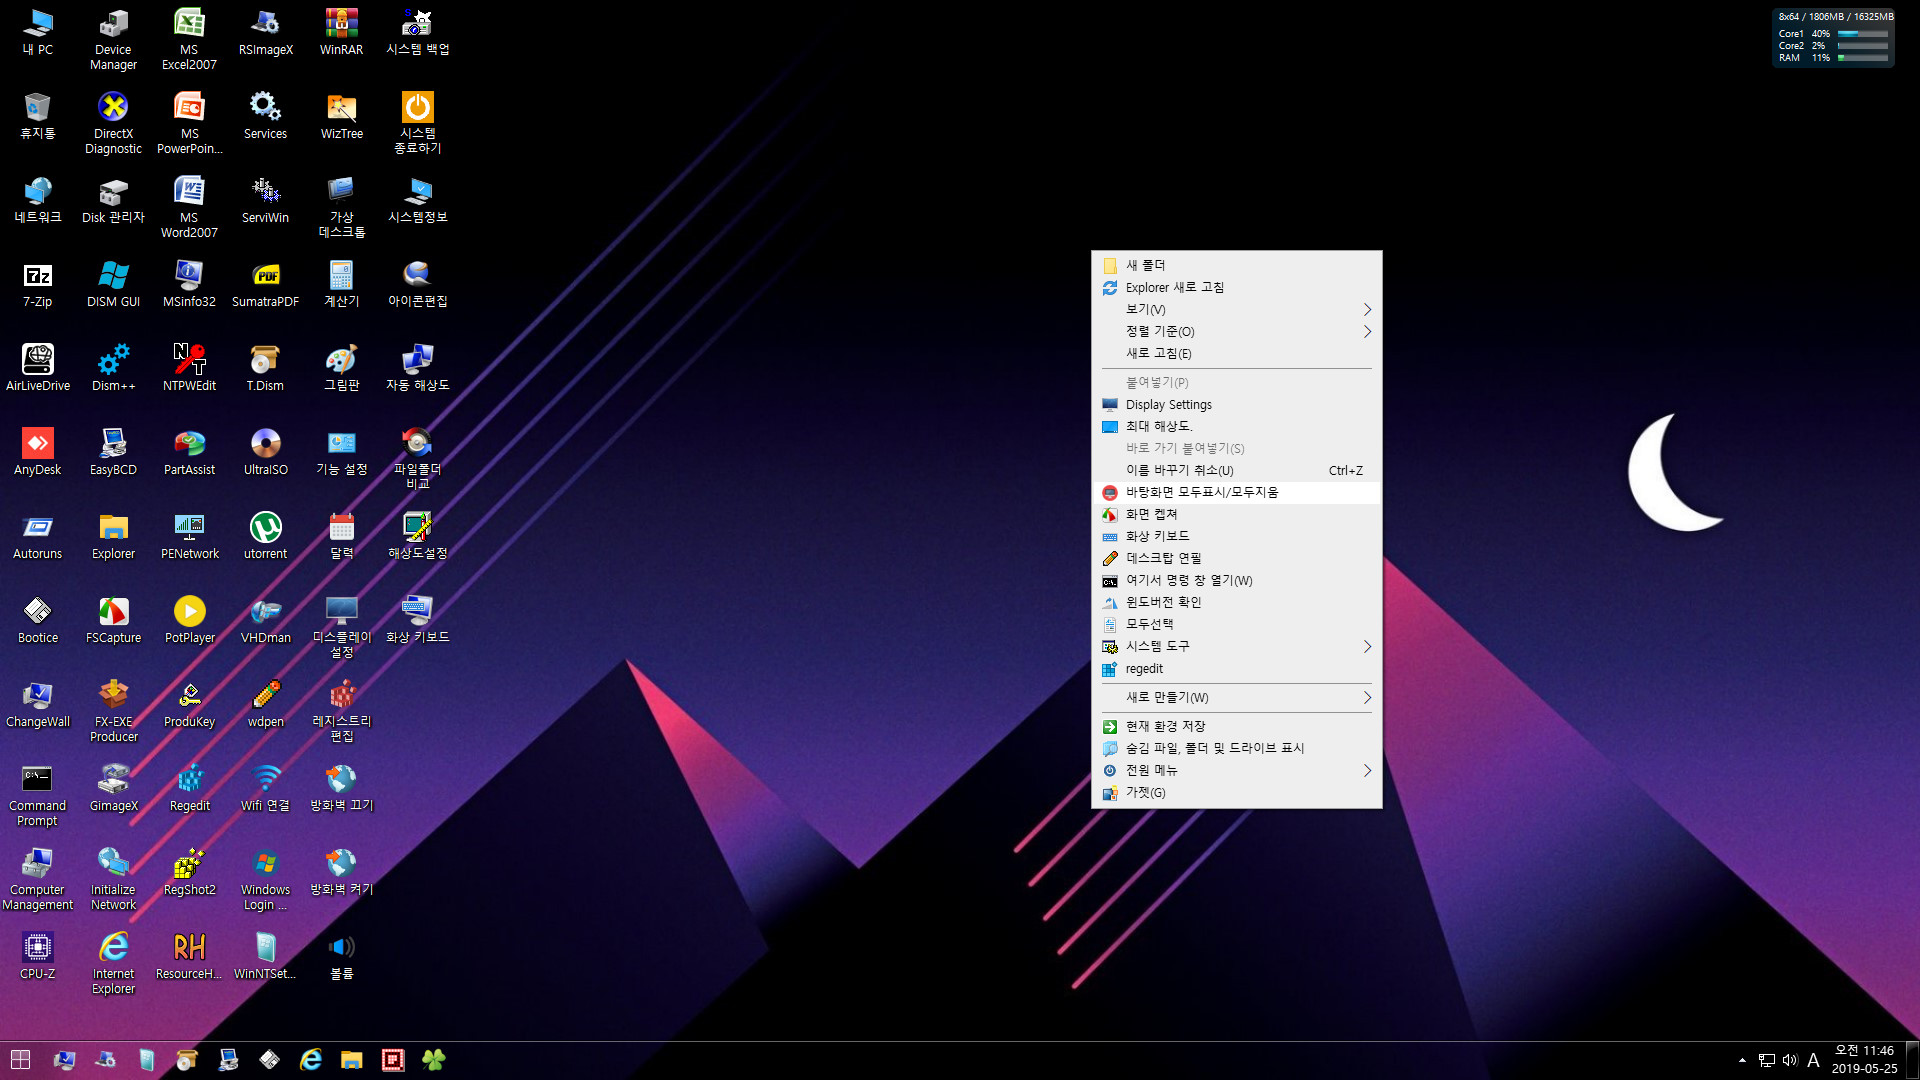The image size is (1920, 1080).
Task: Select 이름 바꾸기 취소(U) menu item
Action: (x=1236, y=470)
